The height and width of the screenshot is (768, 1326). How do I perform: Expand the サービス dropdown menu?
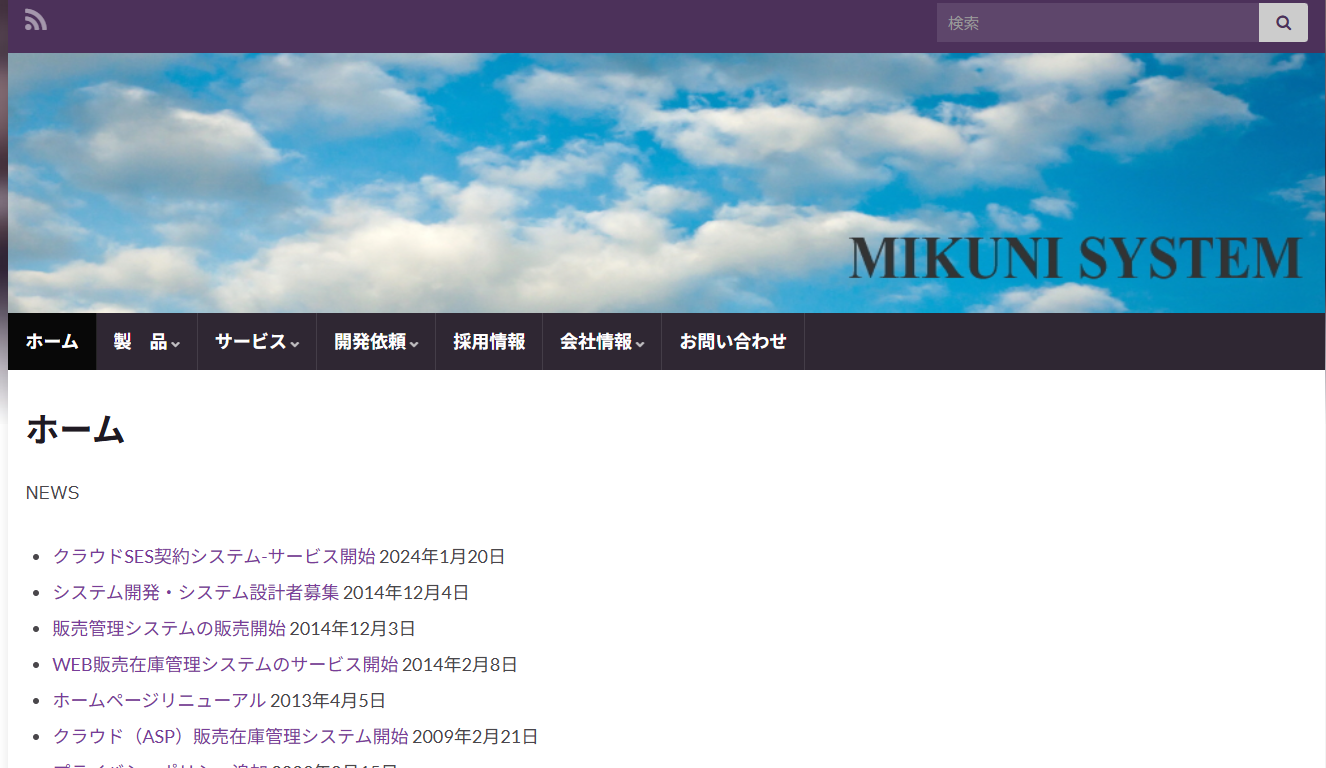(x=256, y=342)
